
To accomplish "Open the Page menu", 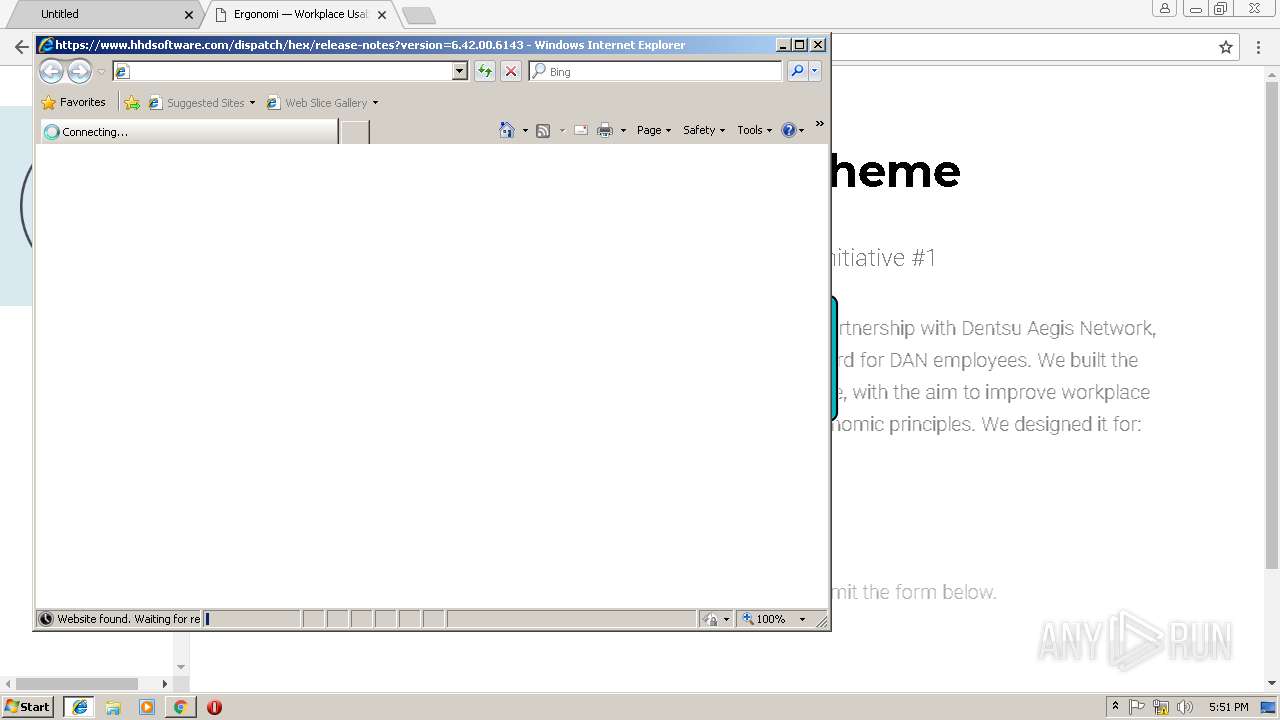I will pos(654,130).
